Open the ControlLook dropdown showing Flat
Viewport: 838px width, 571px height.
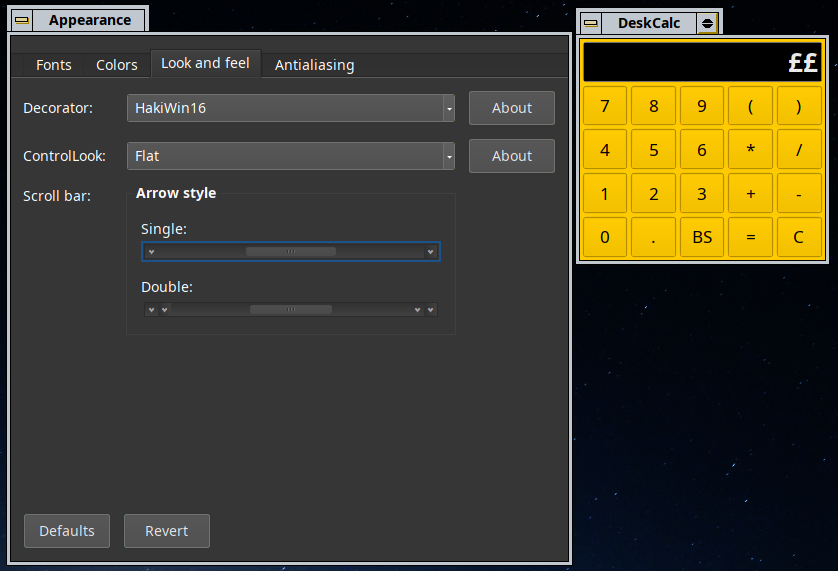click(x=291, y=156)
